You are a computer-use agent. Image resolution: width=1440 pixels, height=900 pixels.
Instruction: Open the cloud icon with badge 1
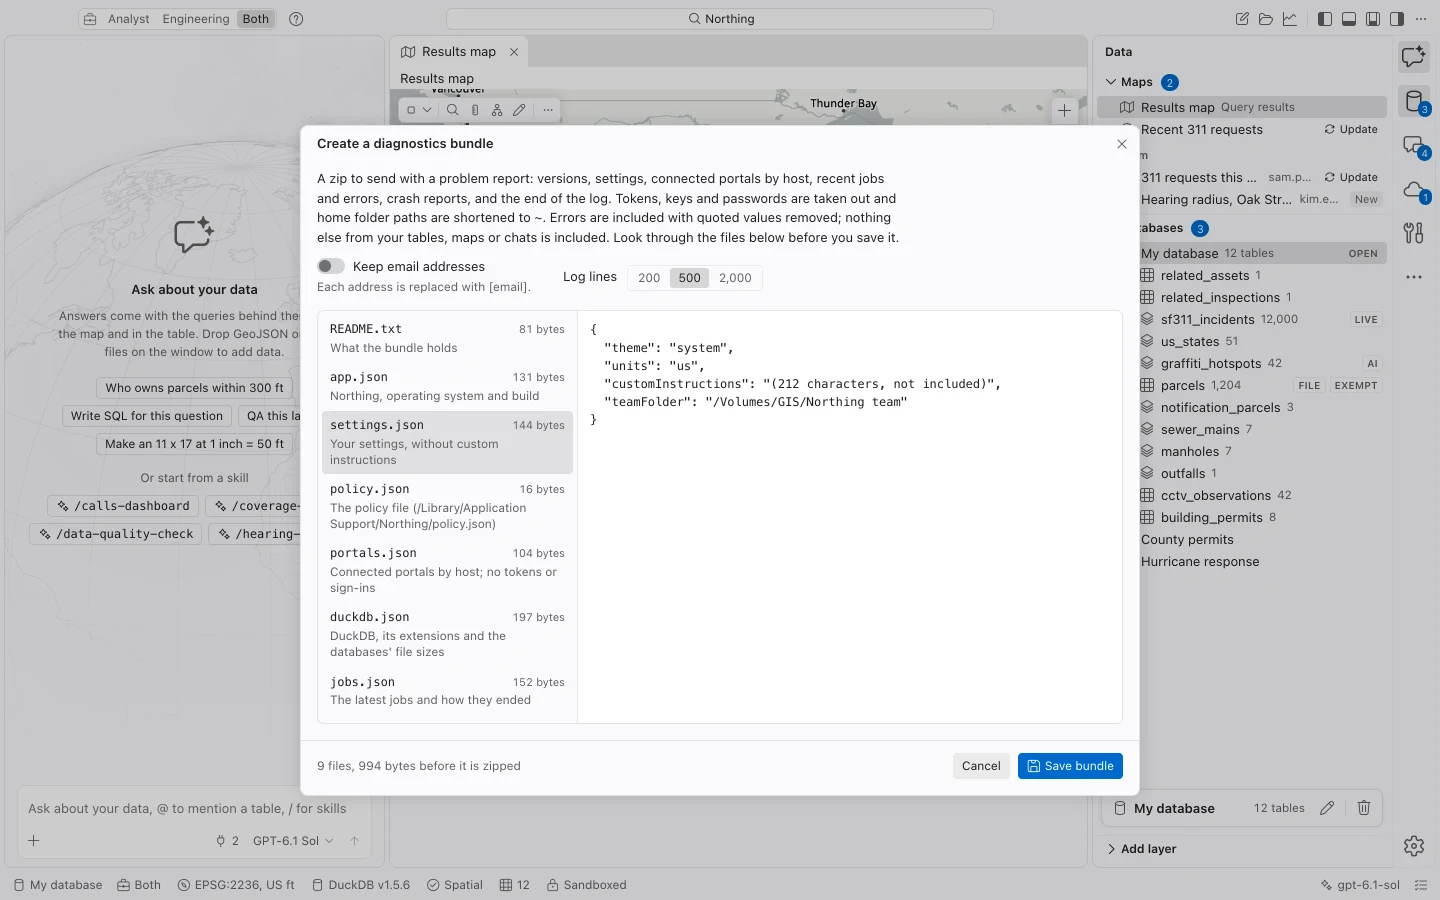point(1413,190)
